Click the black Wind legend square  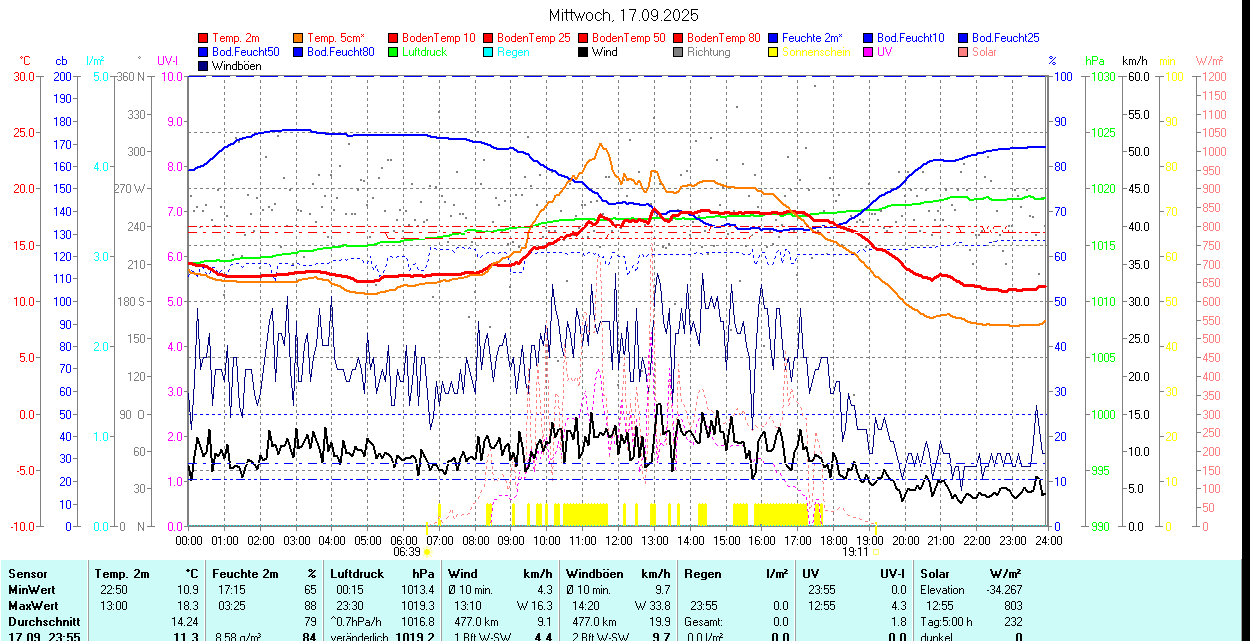[x=584, y=52]
